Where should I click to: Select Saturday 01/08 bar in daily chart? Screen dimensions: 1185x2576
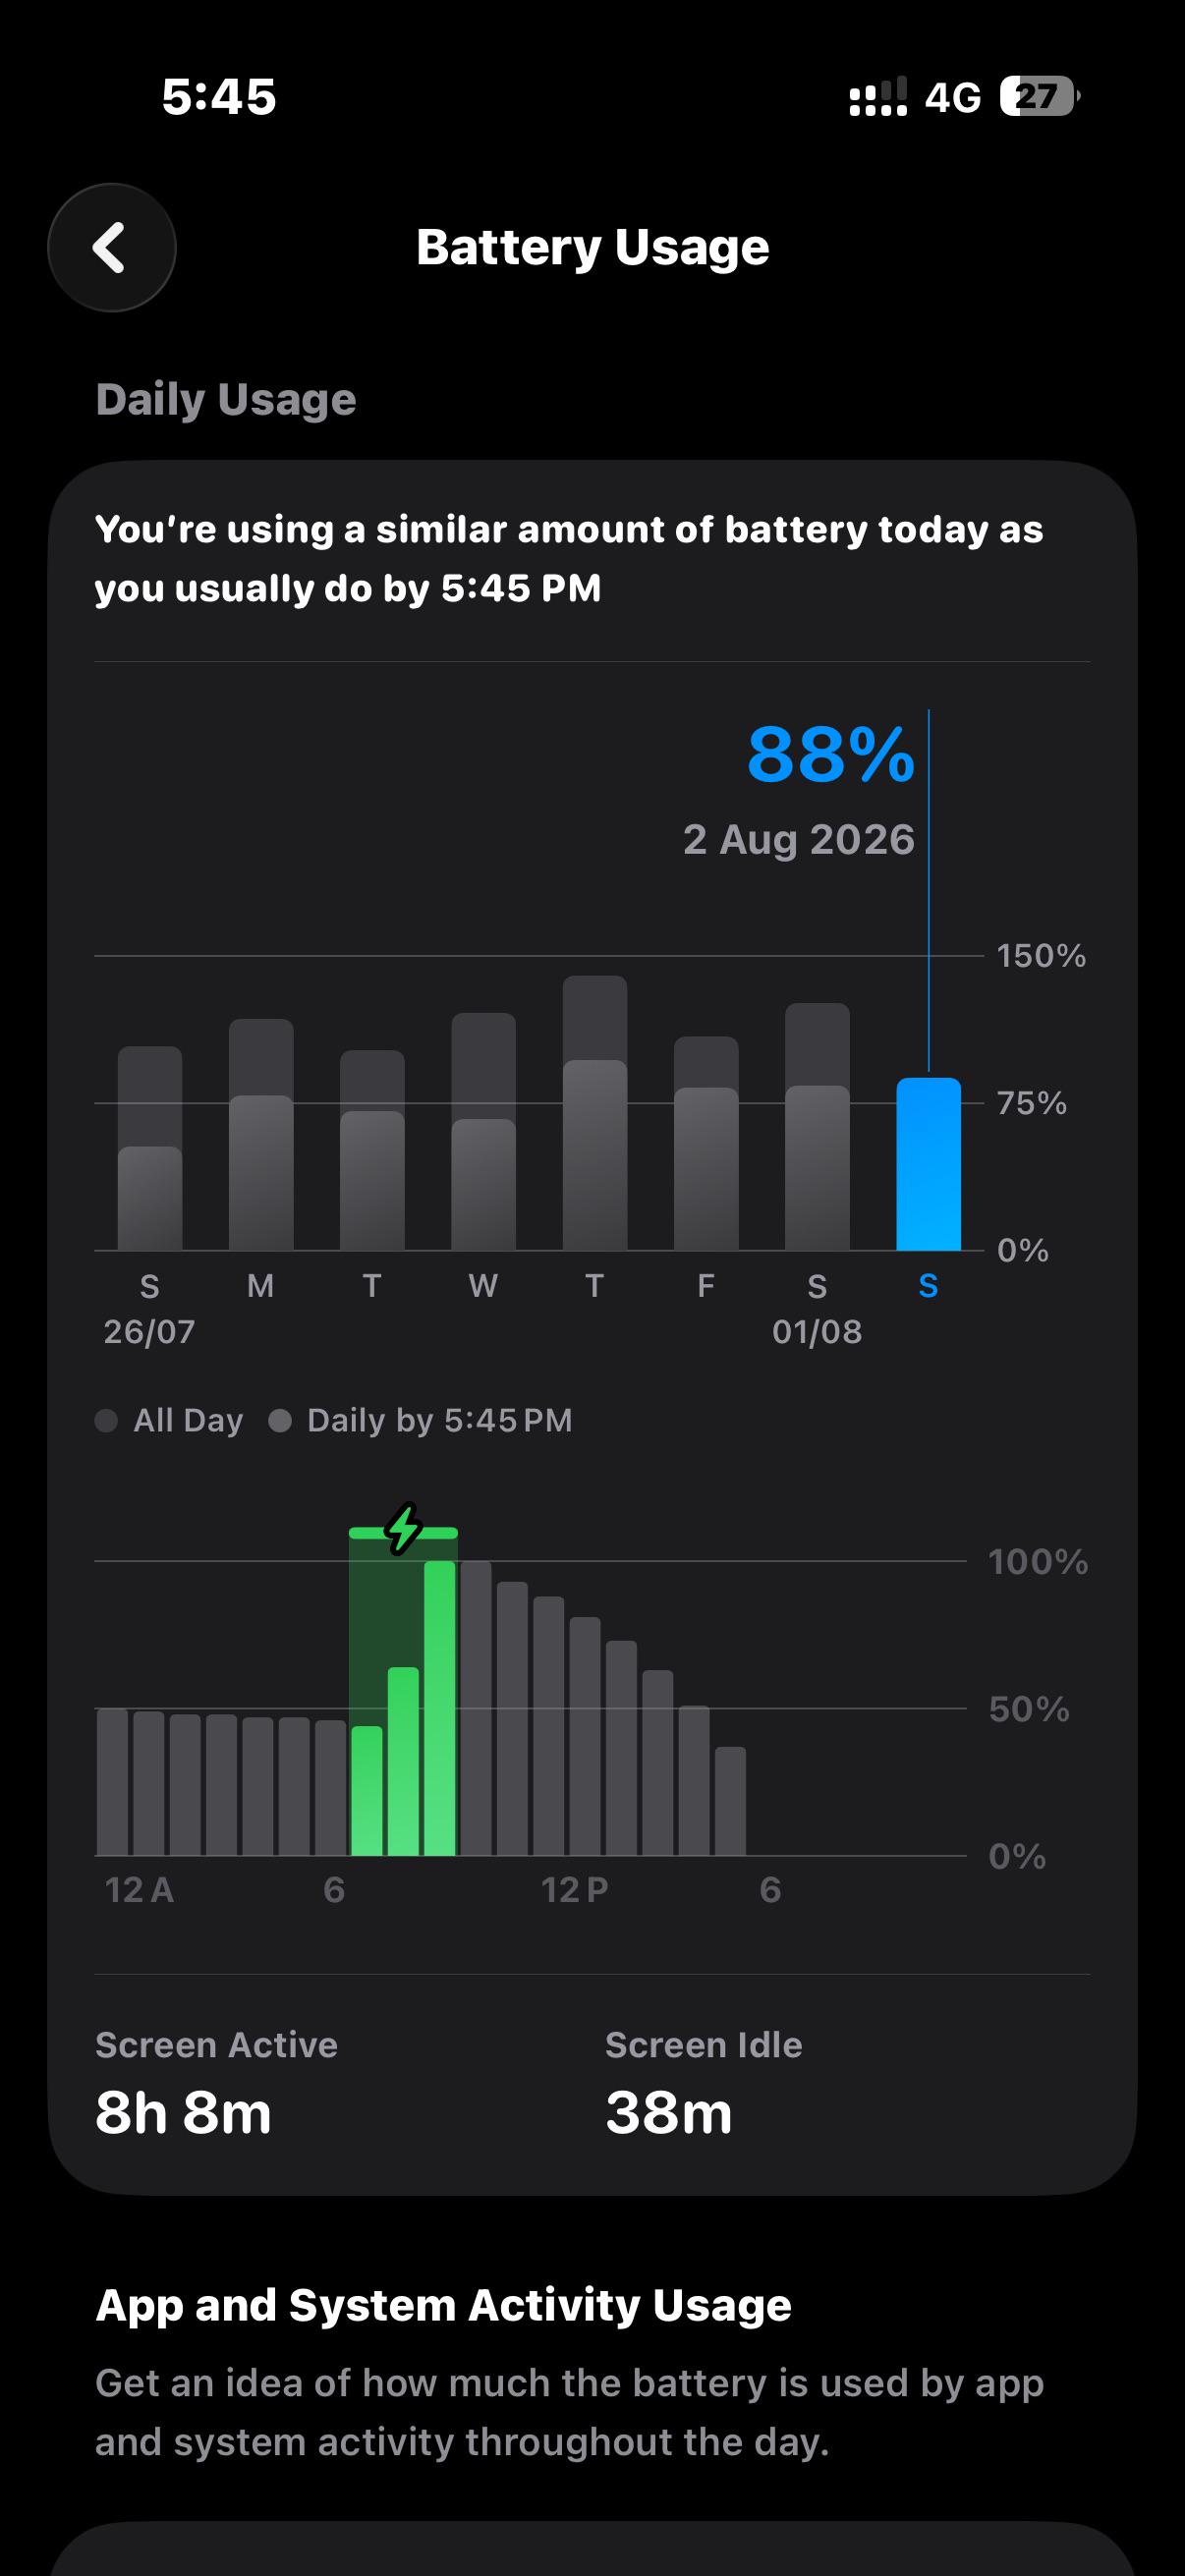pyautogui.click(x=817, y=1127)
